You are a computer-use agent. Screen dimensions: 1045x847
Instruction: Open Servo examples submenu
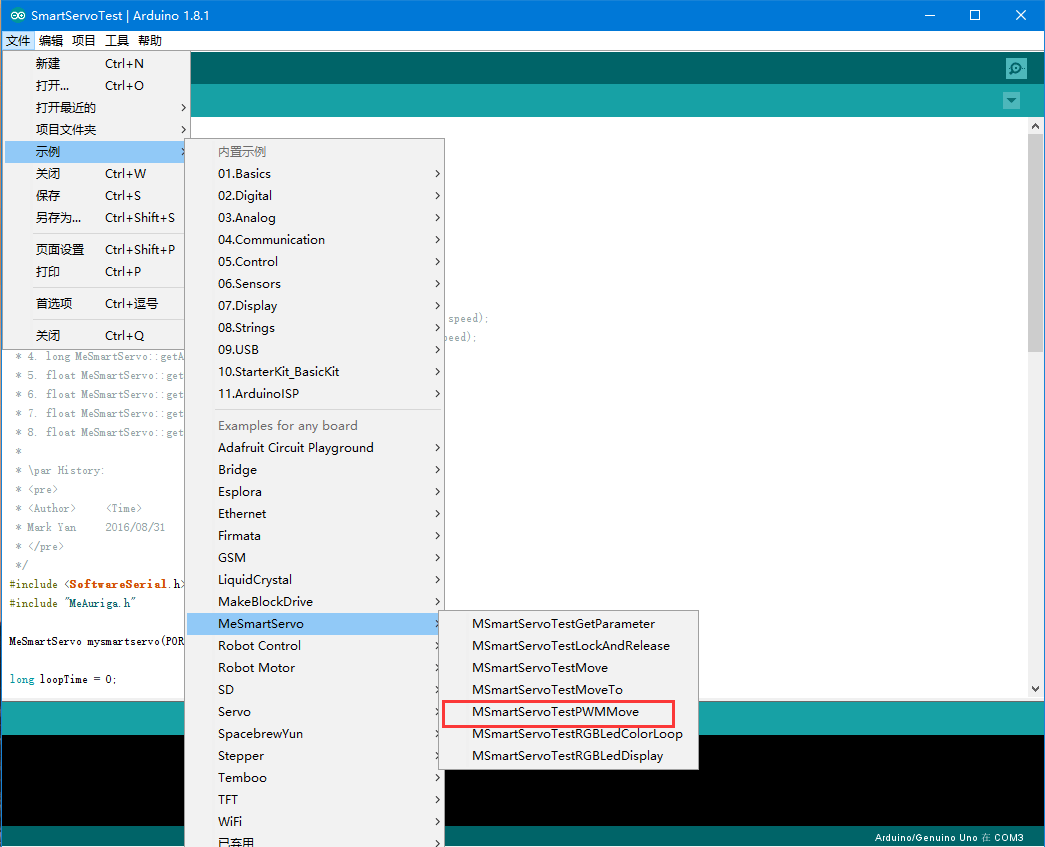click(x=315, y=711)
